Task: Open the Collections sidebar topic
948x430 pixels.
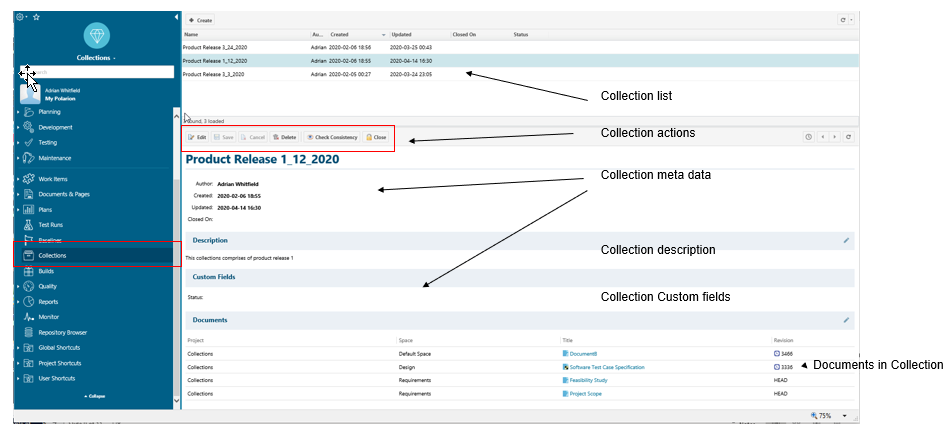Action: [97, 256]
